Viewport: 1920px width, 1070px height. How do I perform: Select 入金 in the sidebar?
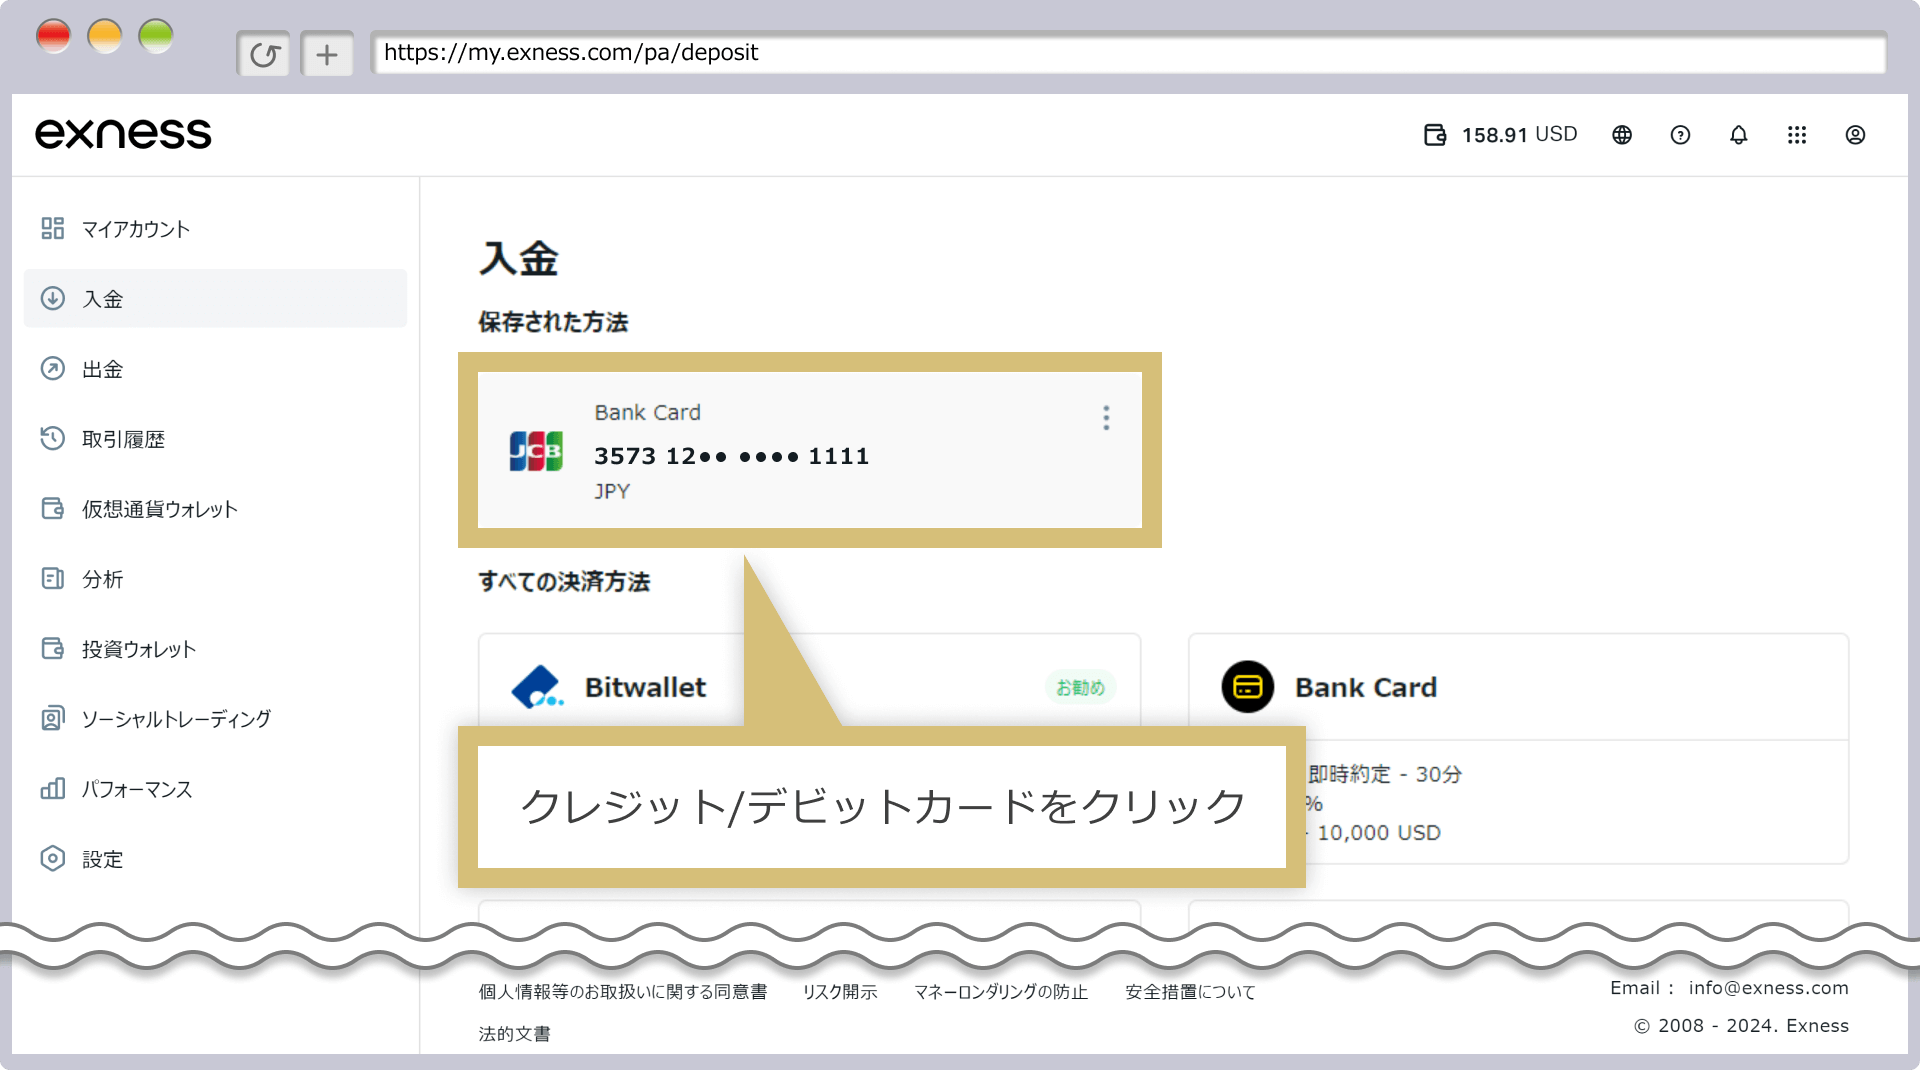tap(215, 298)
